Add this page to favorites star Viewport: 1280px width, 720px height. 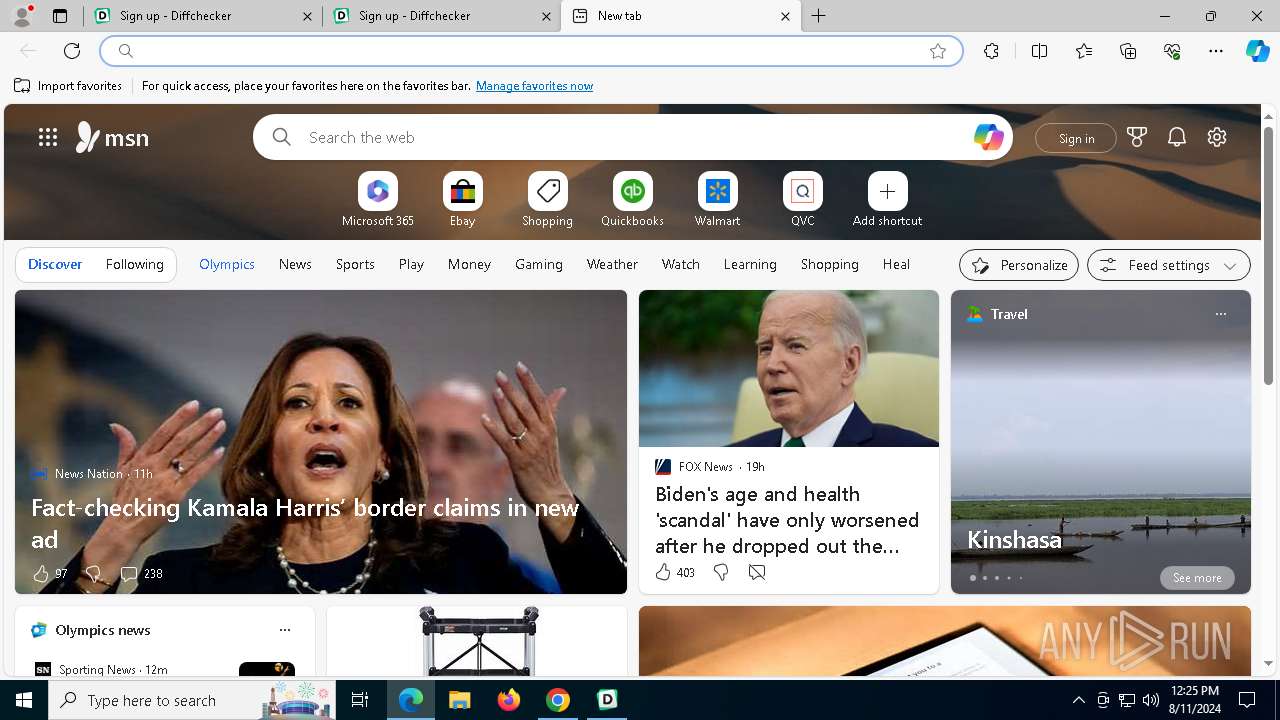(938, 51)
